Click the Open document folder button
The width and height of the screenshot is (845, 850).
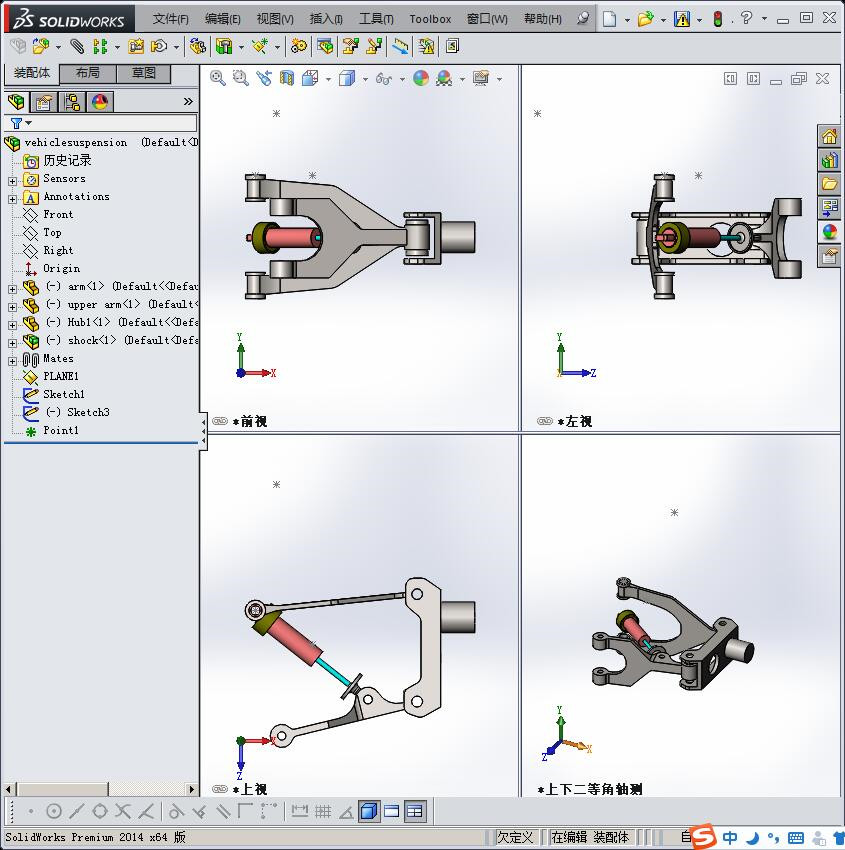pyautogui.click(x=645, y=19)
